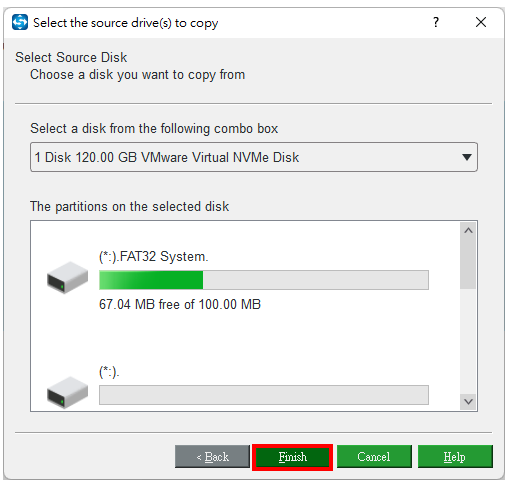Click the app icon in the title bar

20,22
